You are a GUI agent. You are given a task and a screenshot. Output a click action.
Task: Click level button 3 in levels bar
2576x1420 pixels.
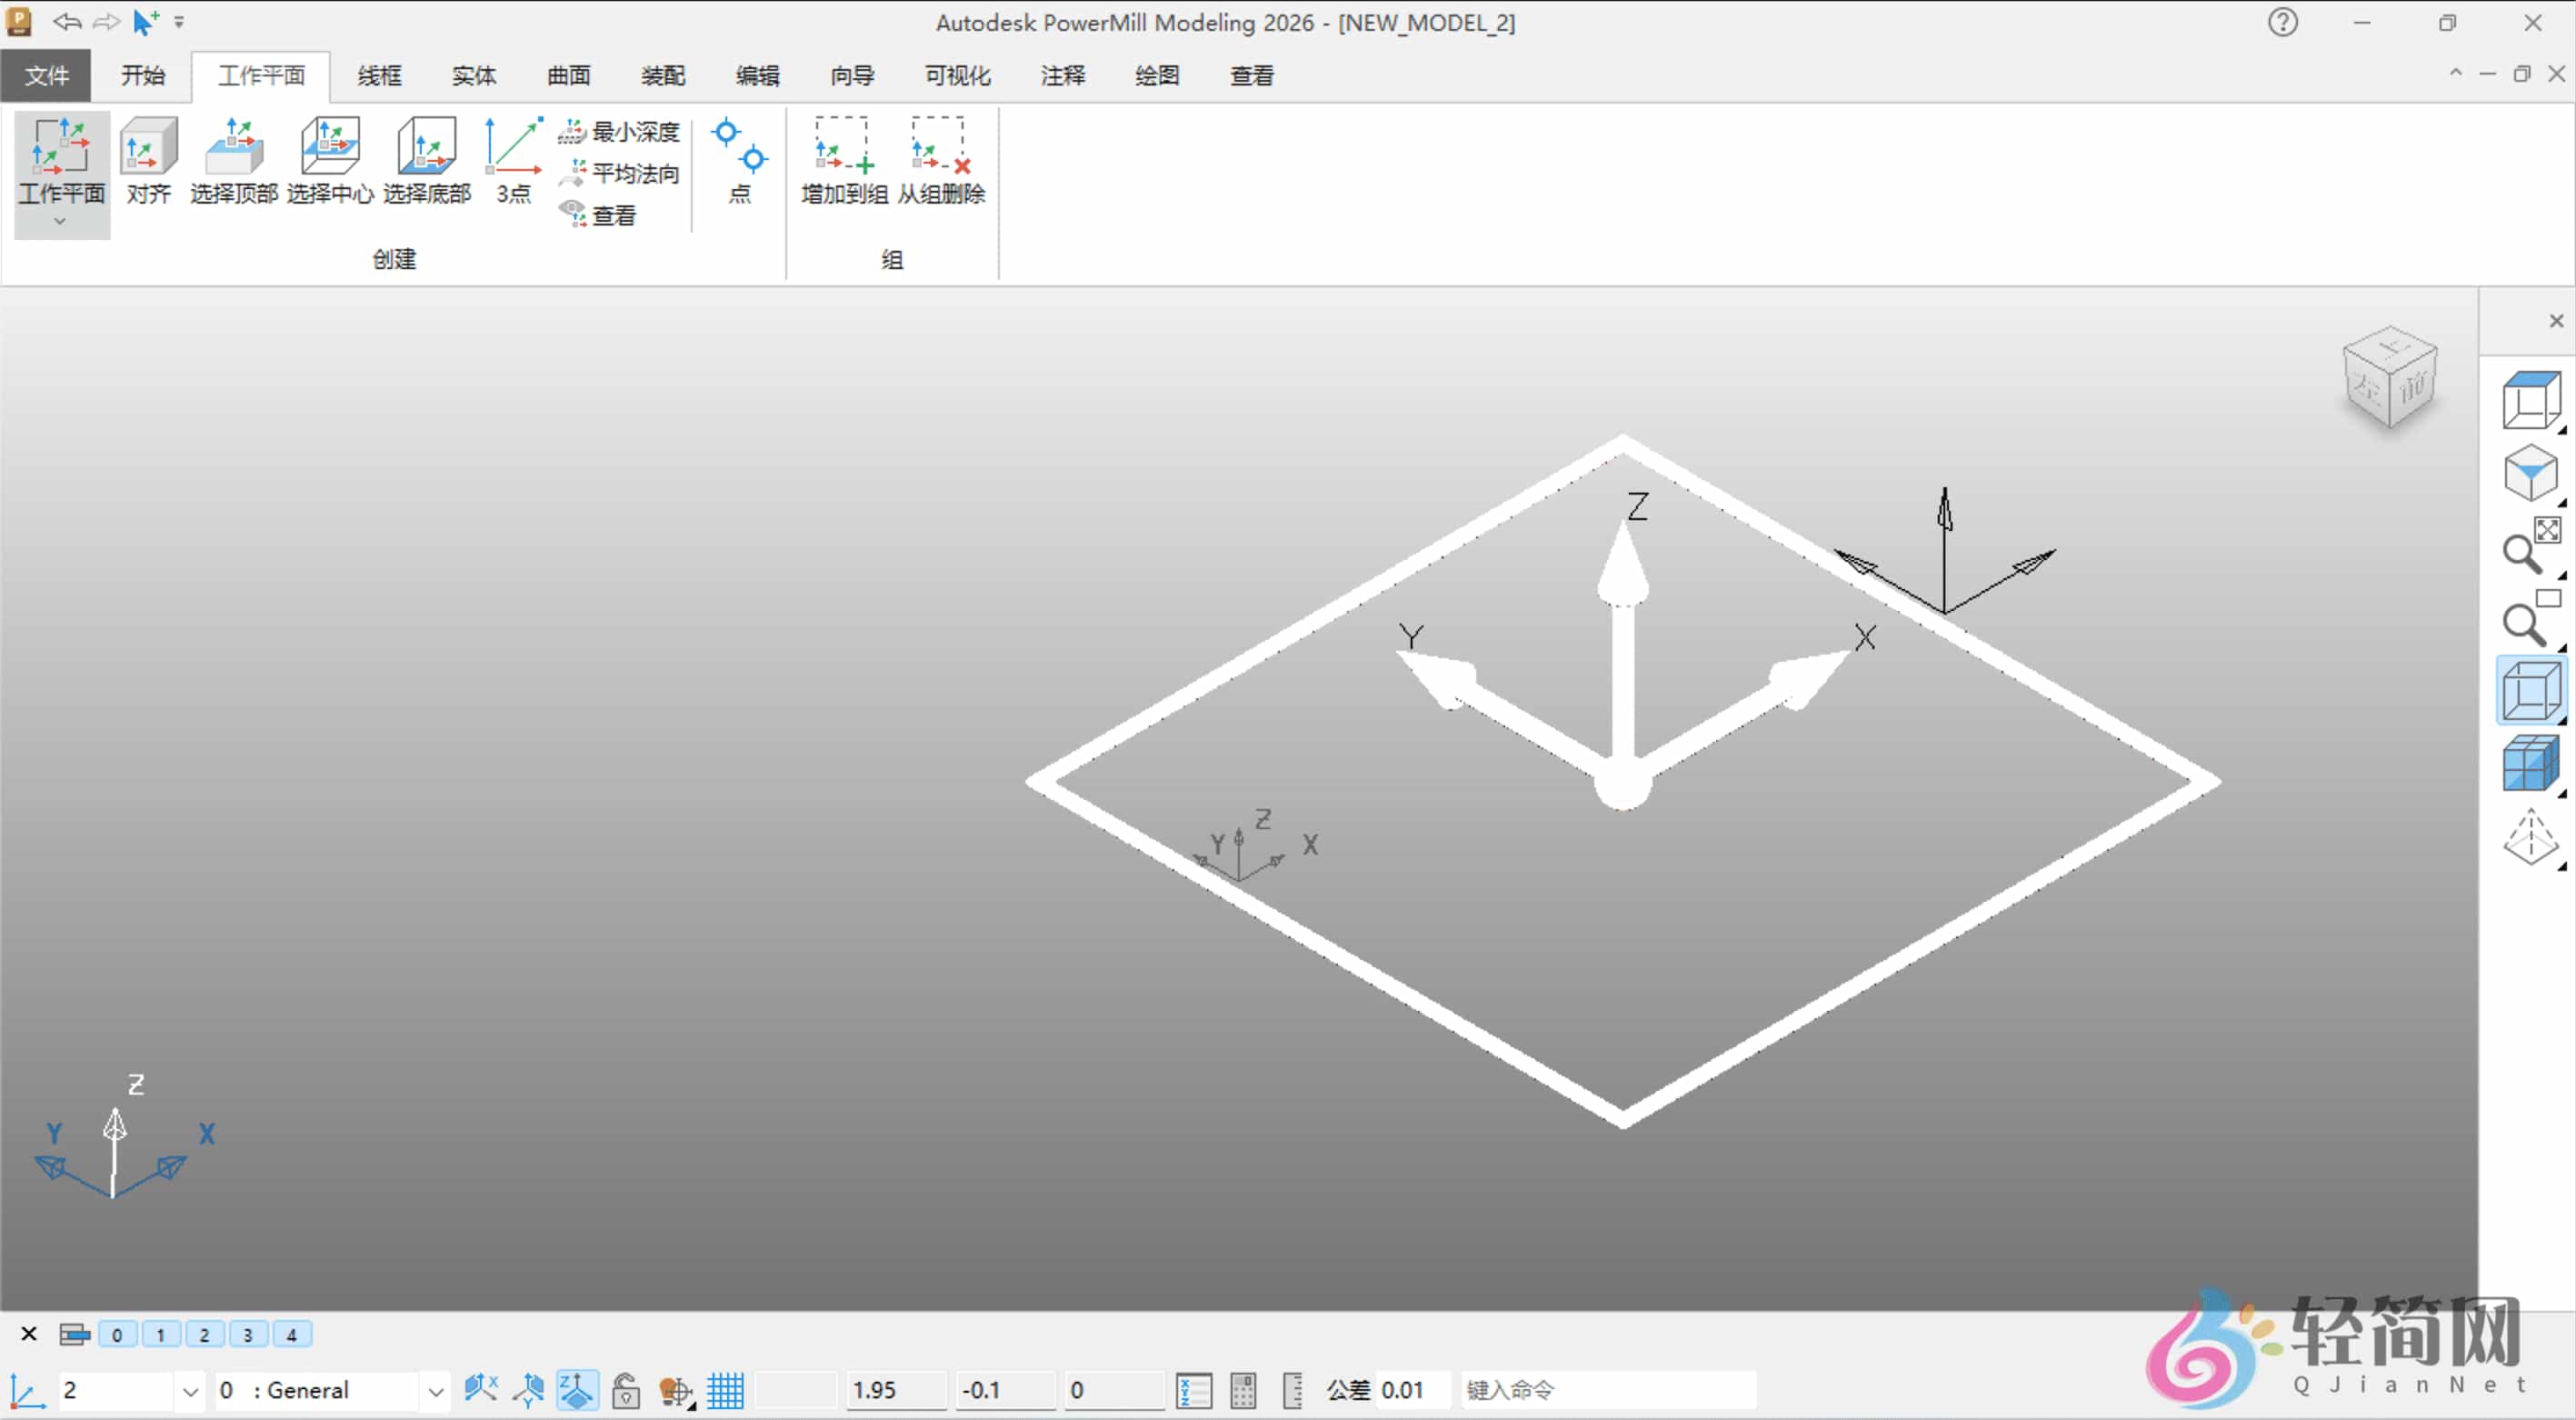pyautogui.click(x=248, y=1334)
